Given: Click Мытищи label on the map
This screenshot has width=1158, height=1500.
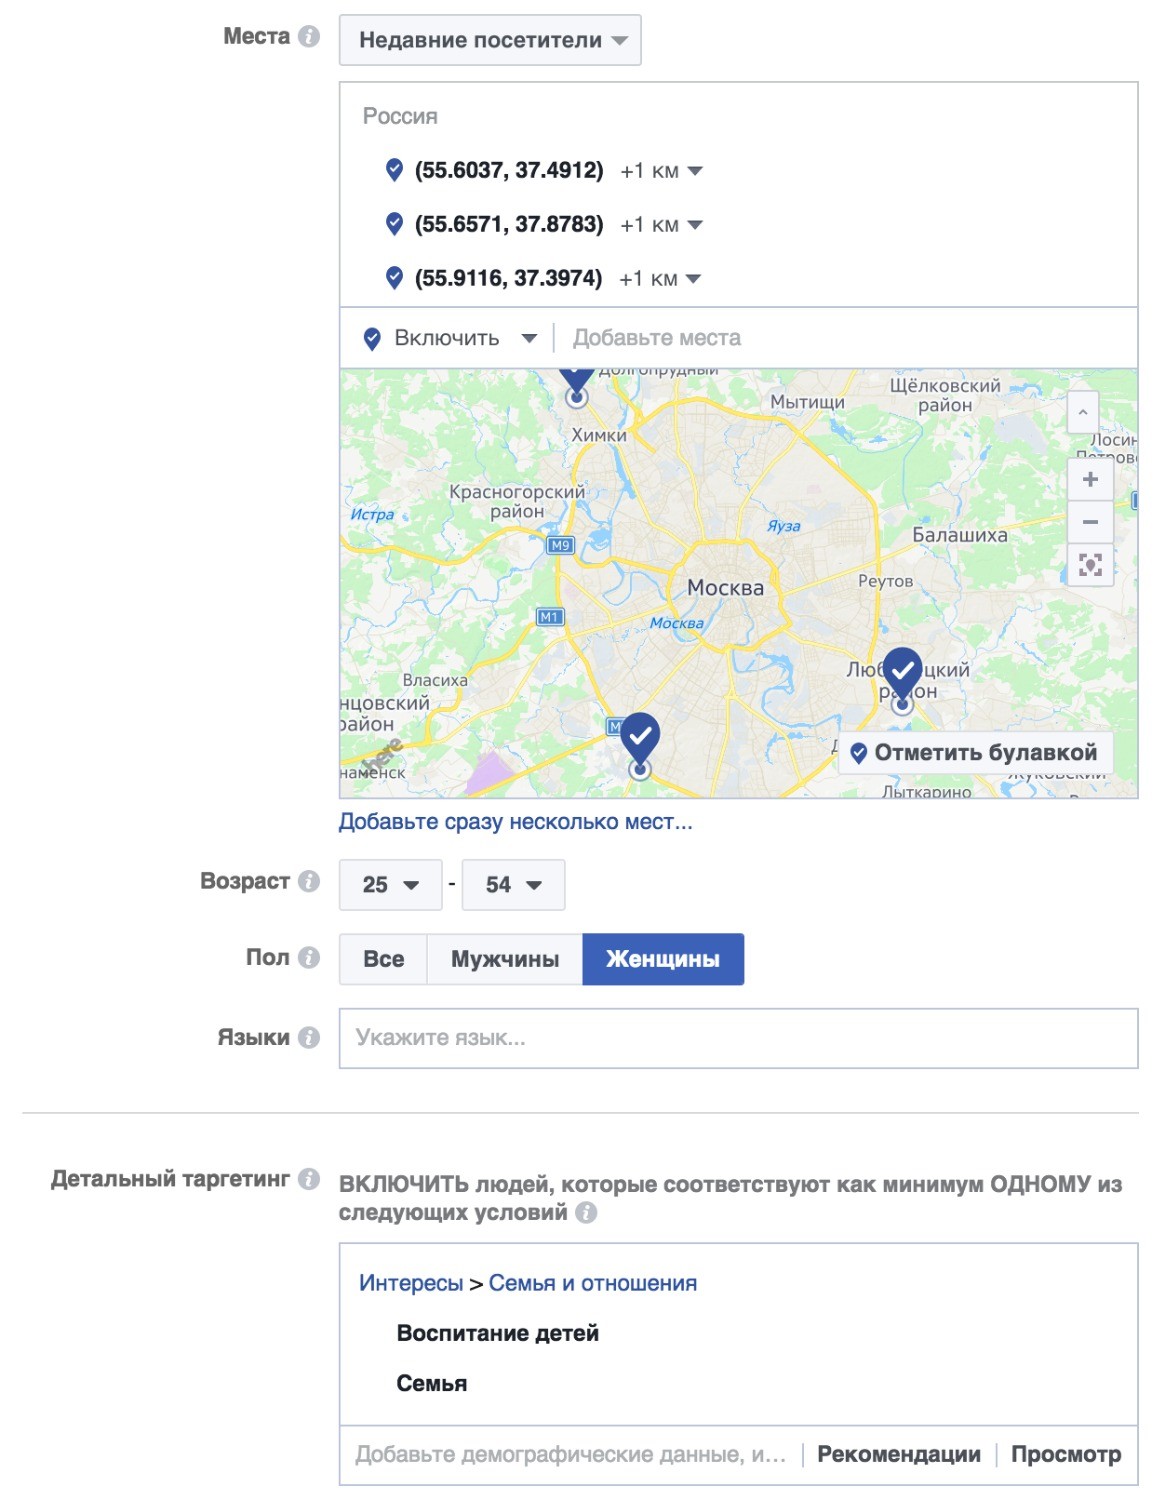Looking at the screenshot, I should [807, 402].
